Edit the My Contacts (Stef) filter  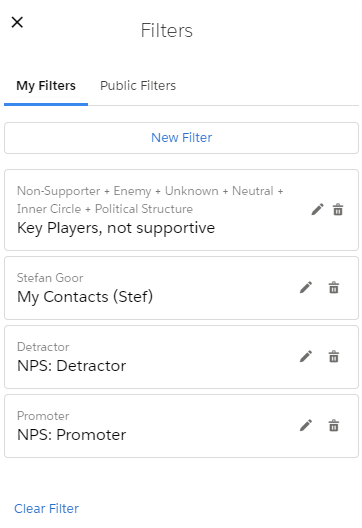coord(306,288)
